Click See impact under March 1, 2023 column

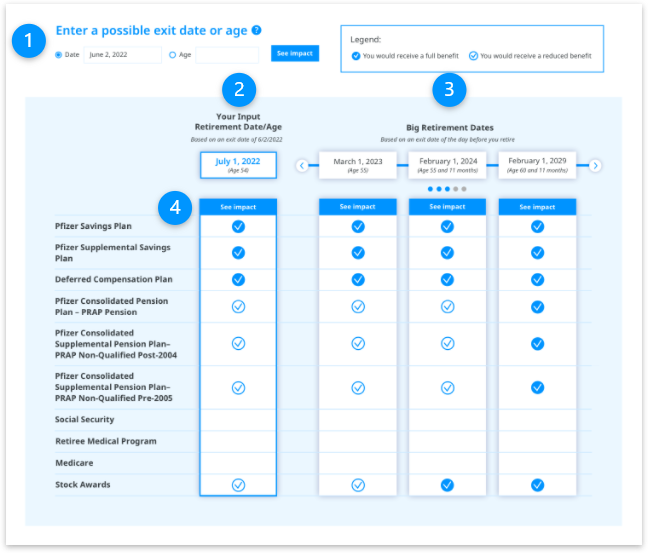coord(357,207)
